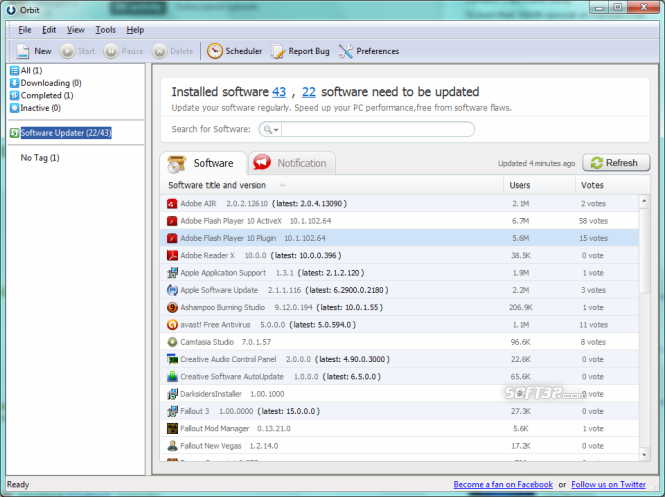
Task: Click into Search for Software field
Action: coord(377,129)
